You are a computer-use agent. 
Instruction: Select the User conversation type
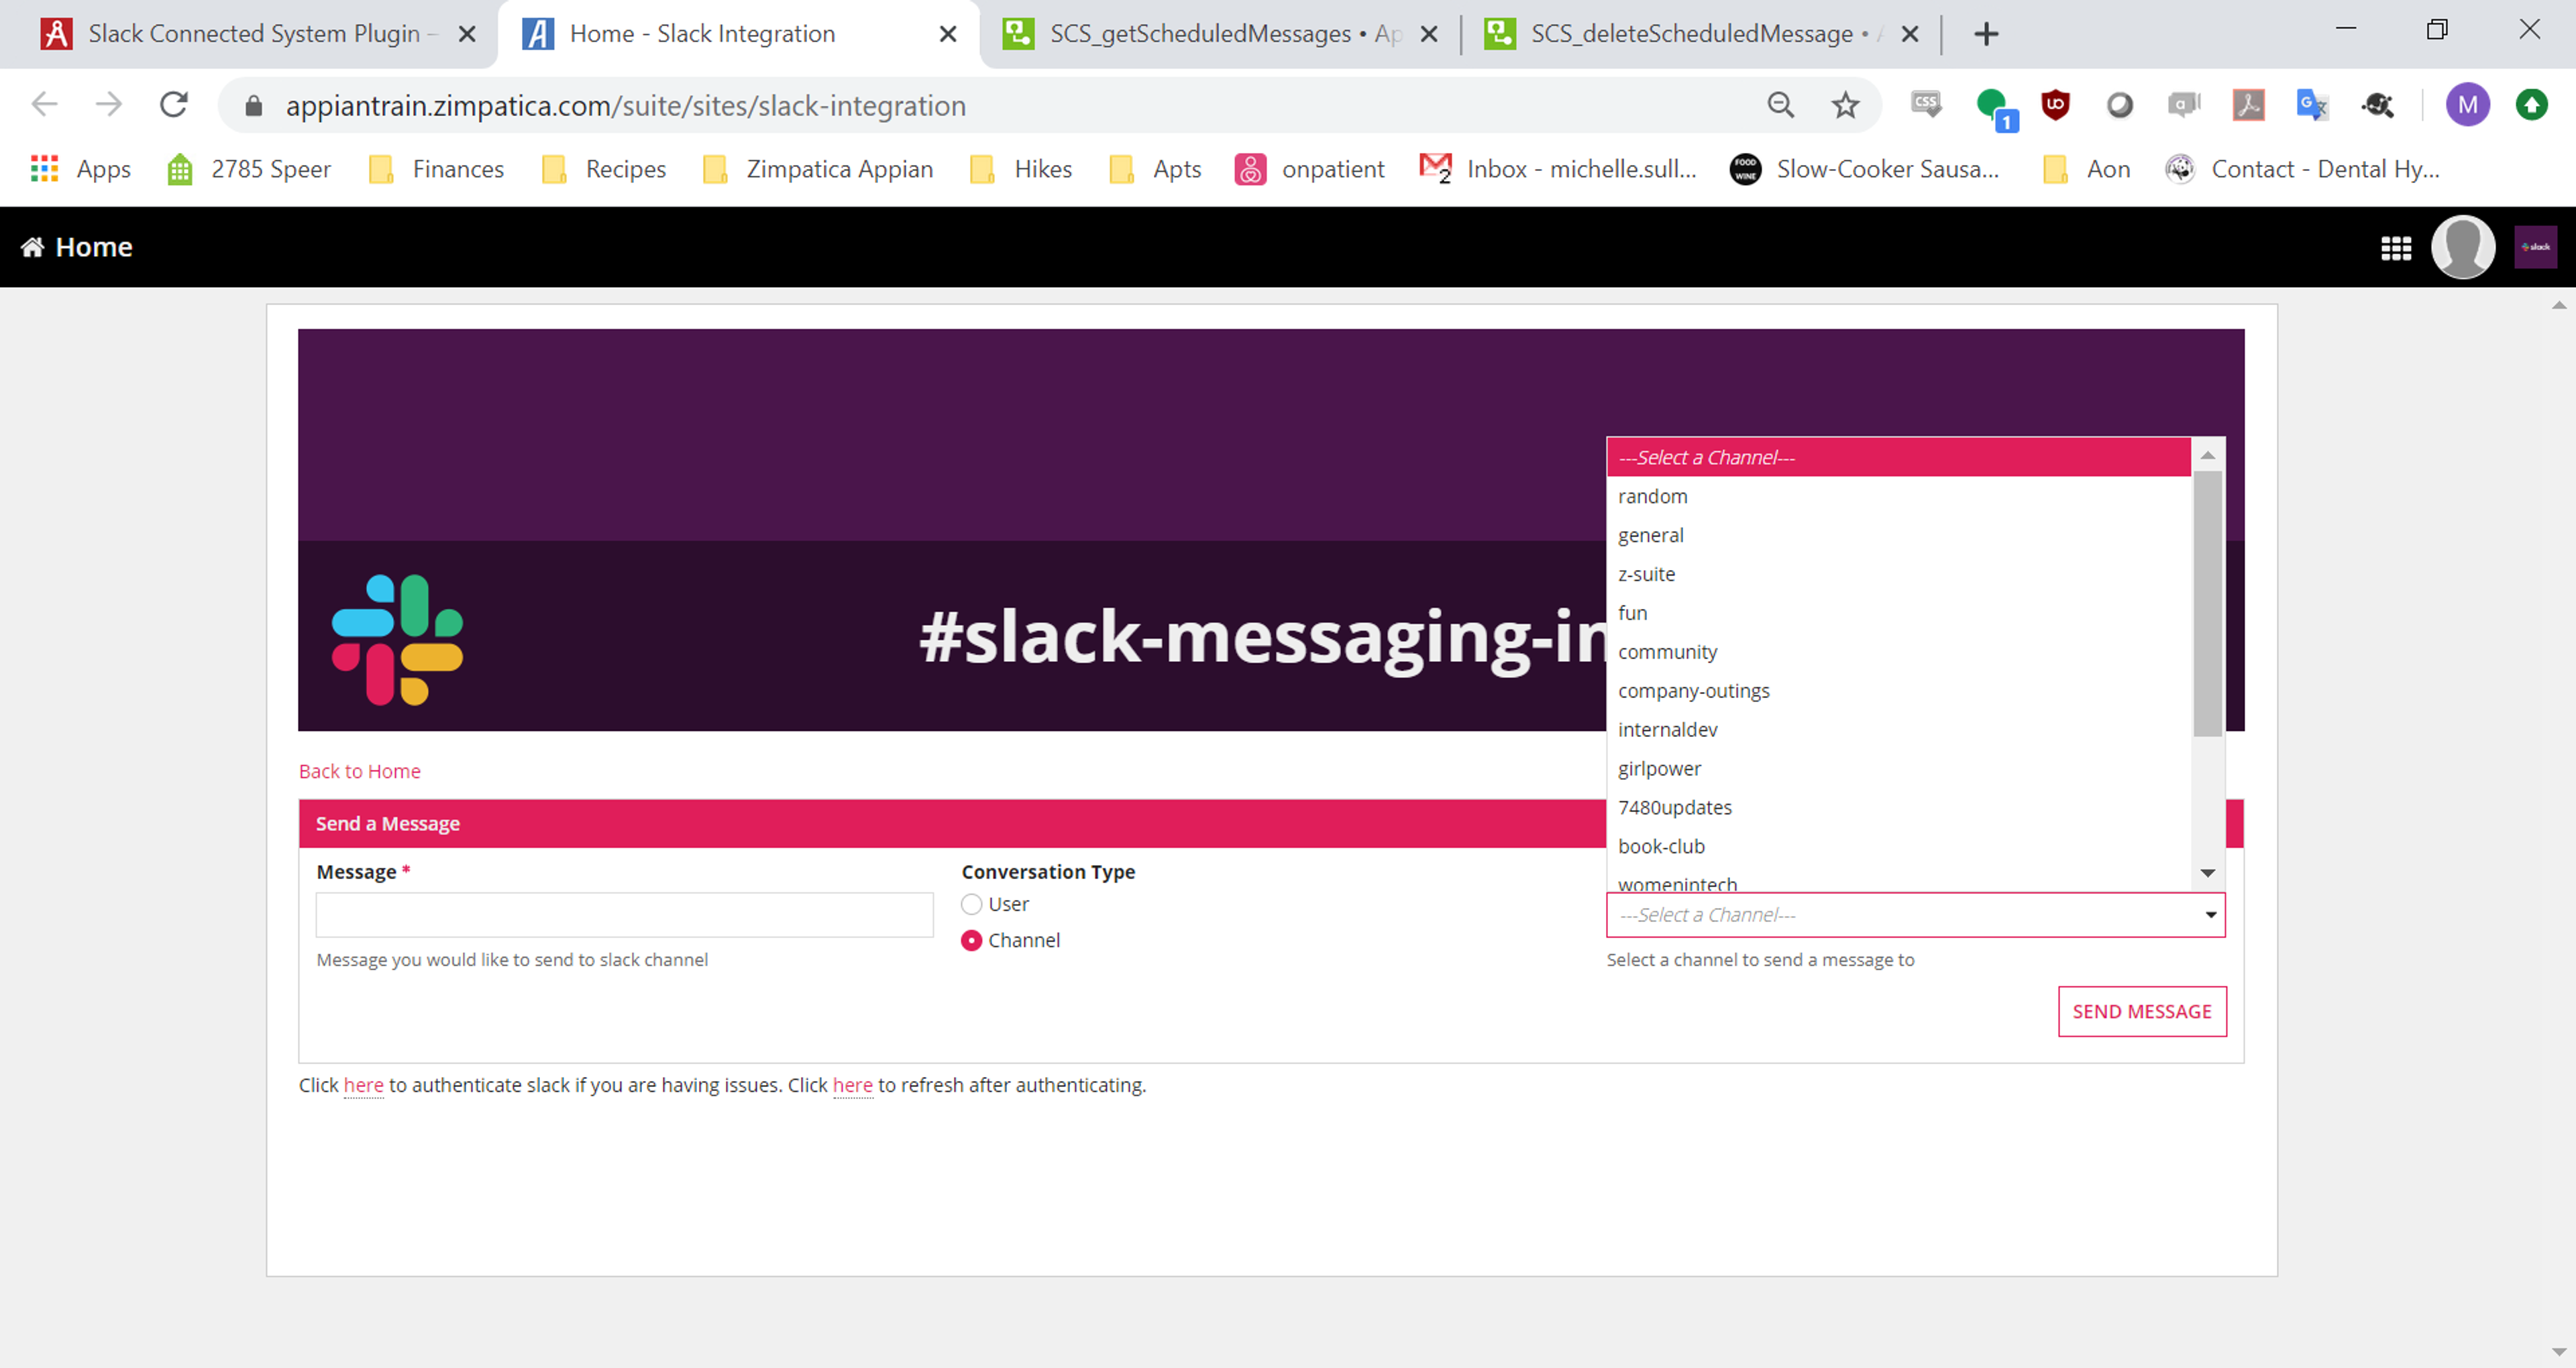971,904
